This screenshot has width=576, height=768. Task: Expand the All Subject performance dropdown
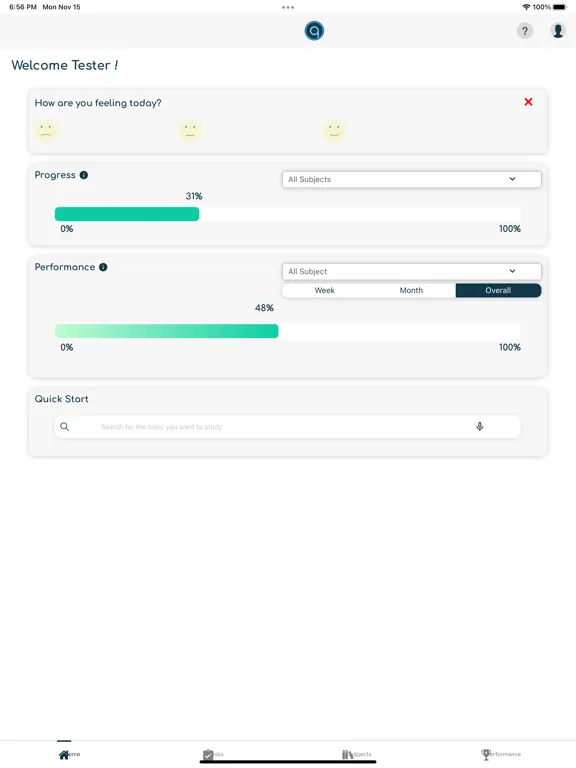411,271
